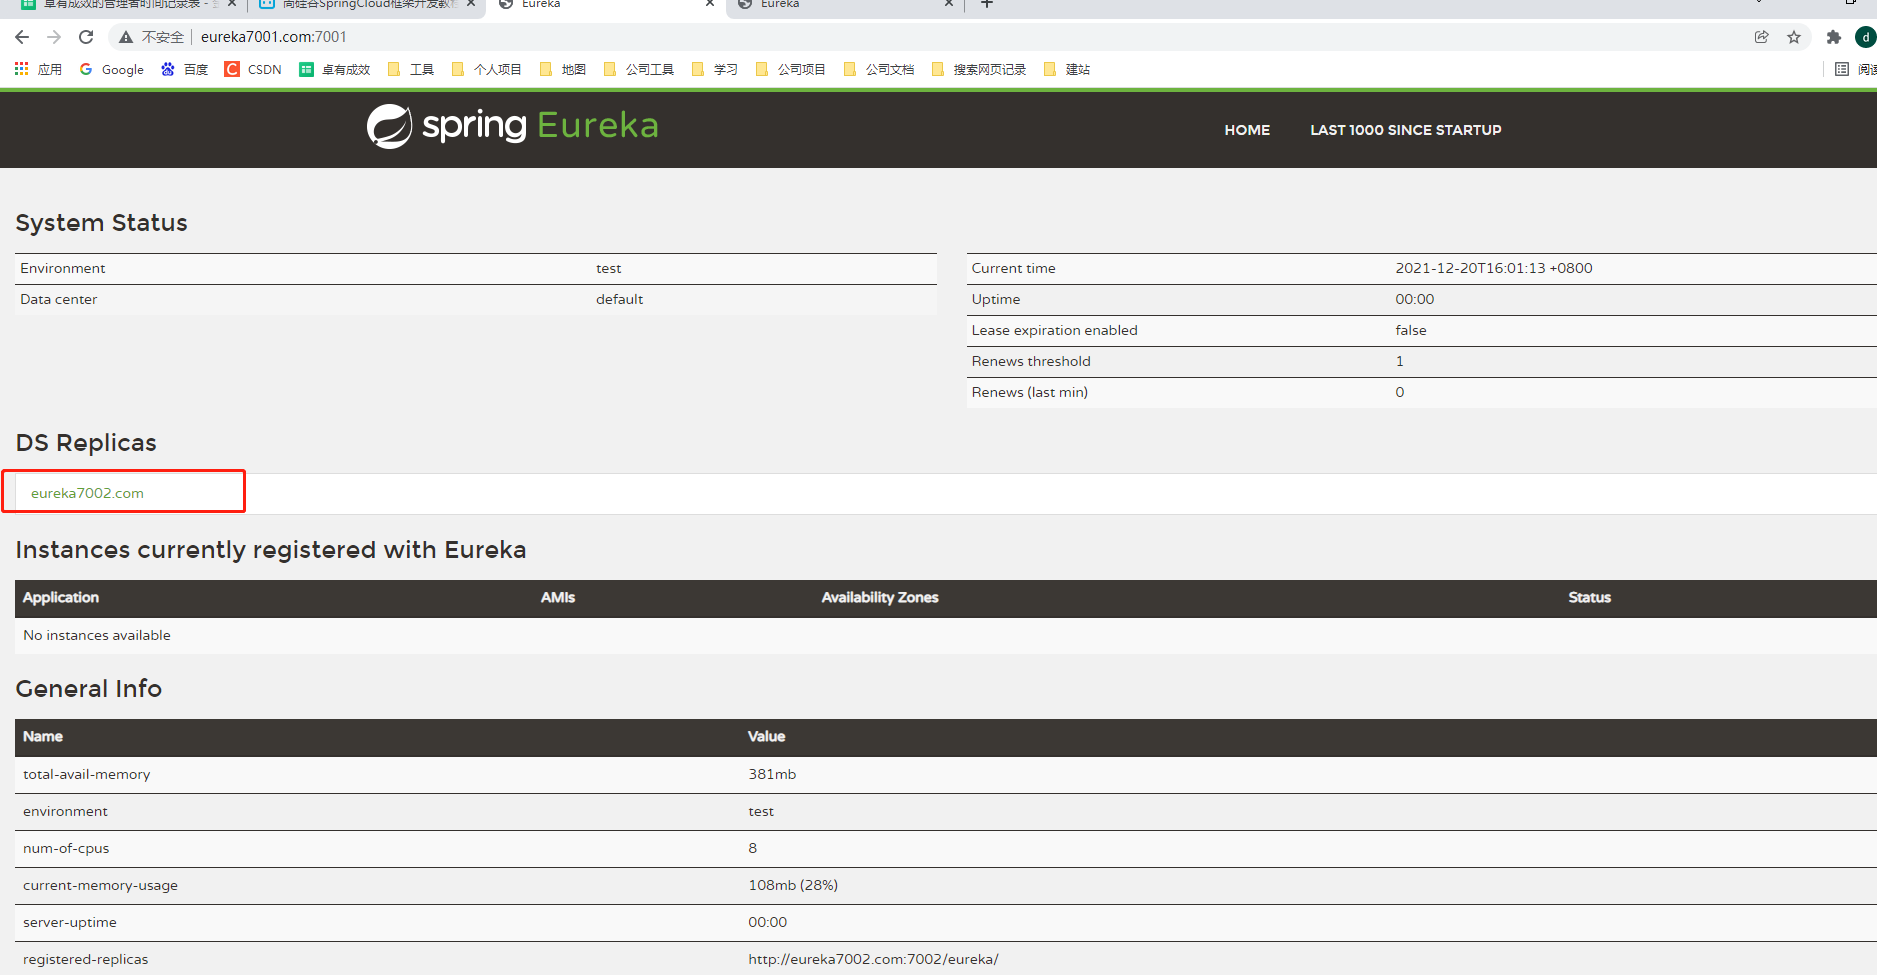
Task: Click the 'DS Replicas' heading
Action: pyautogui.click(x=86, y=443)
